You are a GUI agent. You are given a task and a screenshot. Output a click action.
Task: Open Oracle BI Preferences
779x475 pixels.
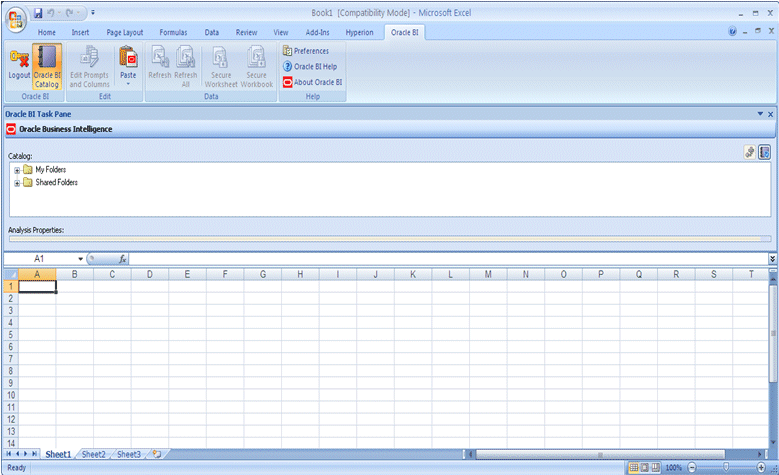306,51
